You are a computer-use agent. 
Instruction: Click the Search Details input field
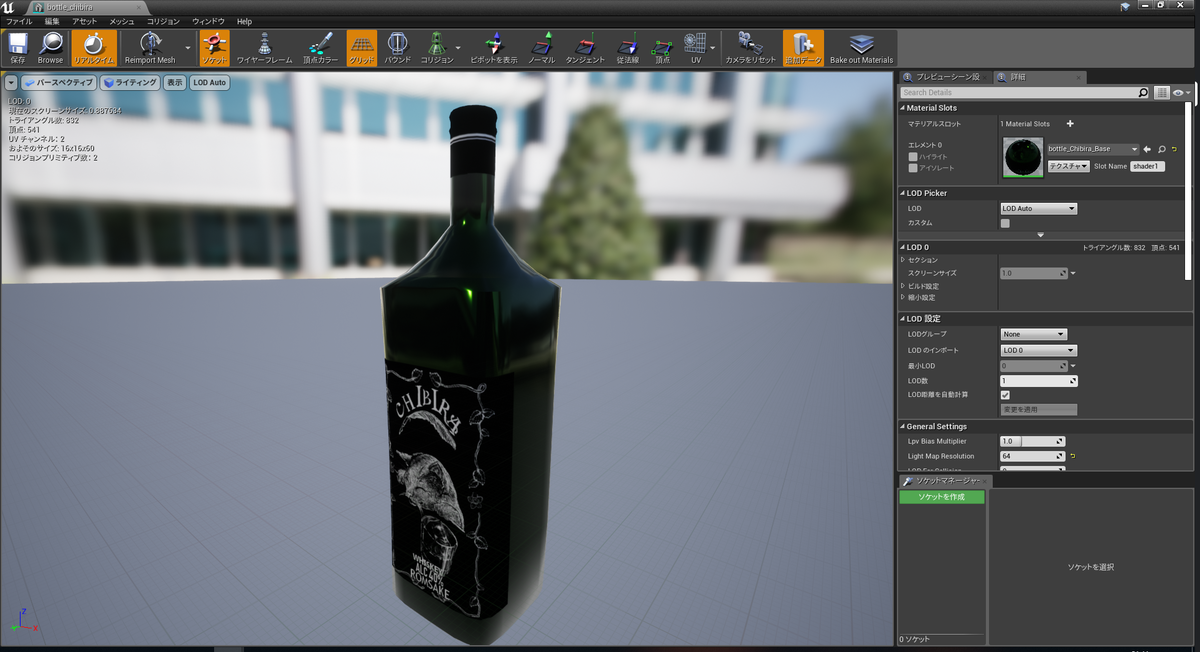1024,92
